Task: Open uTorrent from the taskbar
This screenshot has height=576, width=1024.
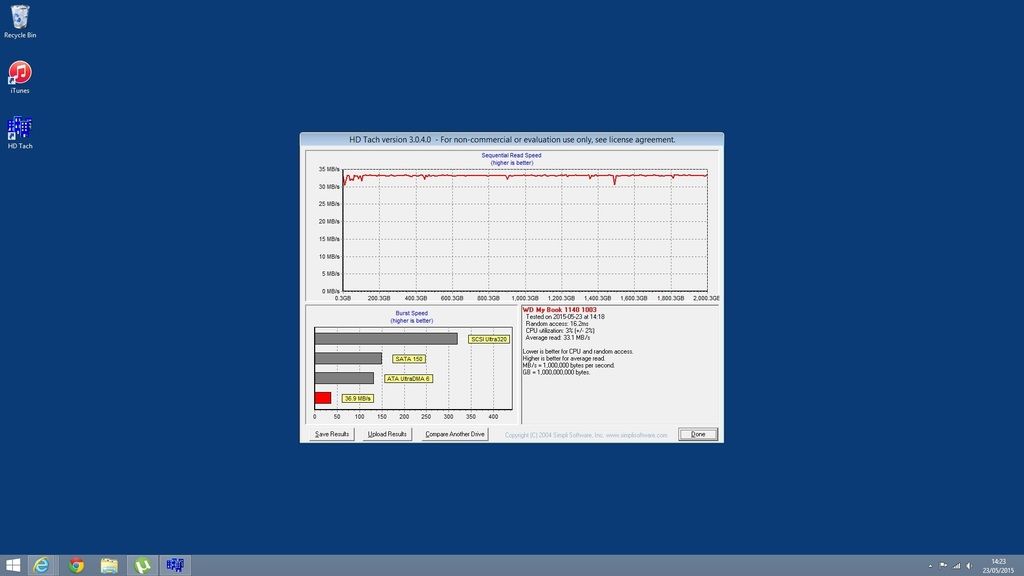Action: click(x=142, y=565)
